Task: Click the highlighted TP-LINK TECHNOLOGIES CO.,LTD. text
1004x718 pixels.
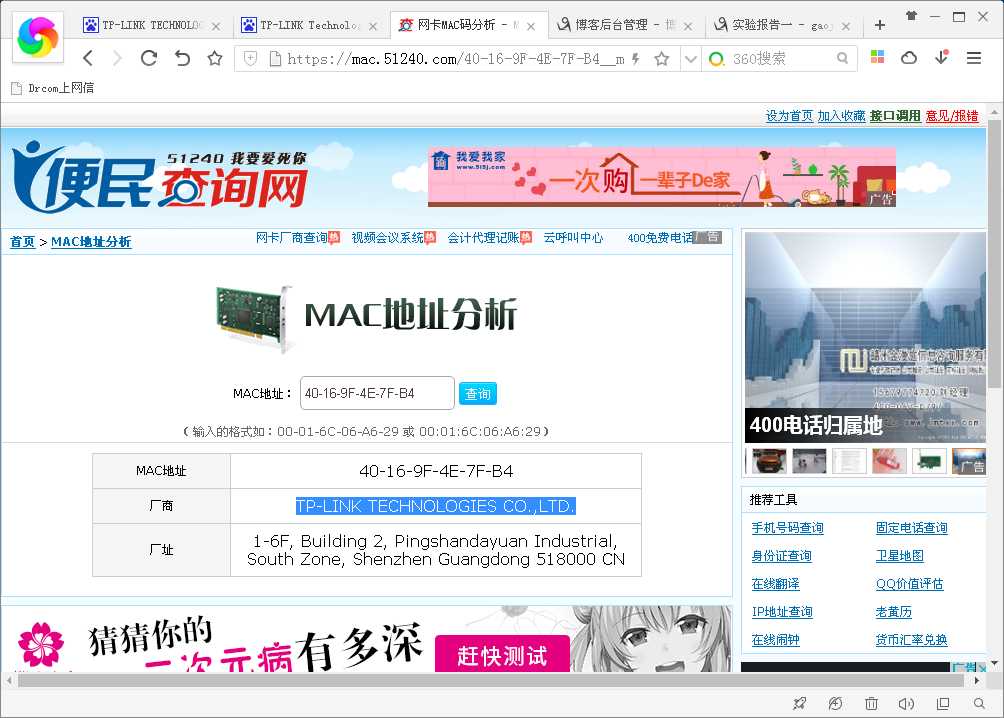Action: tap(435, 506)
